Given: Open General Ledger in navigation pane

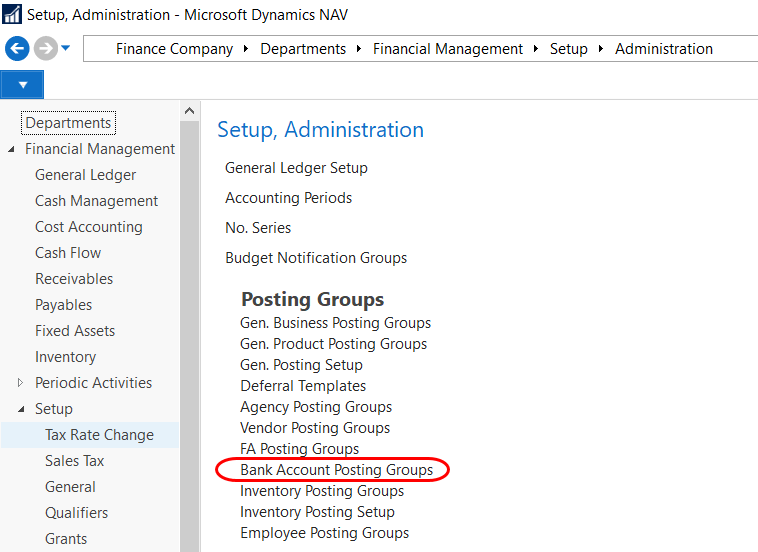Looking at the screenshot, I should point(85,175).
